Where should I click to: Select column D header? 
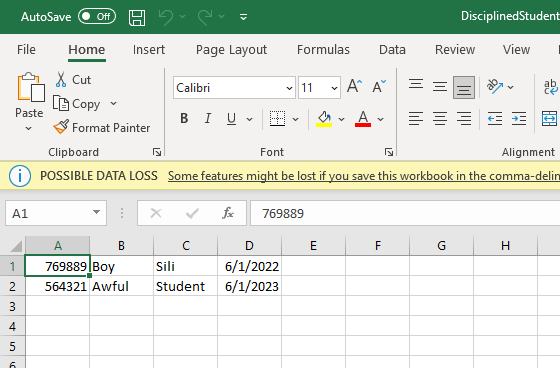pyautogui.click(x=249, y=246)
